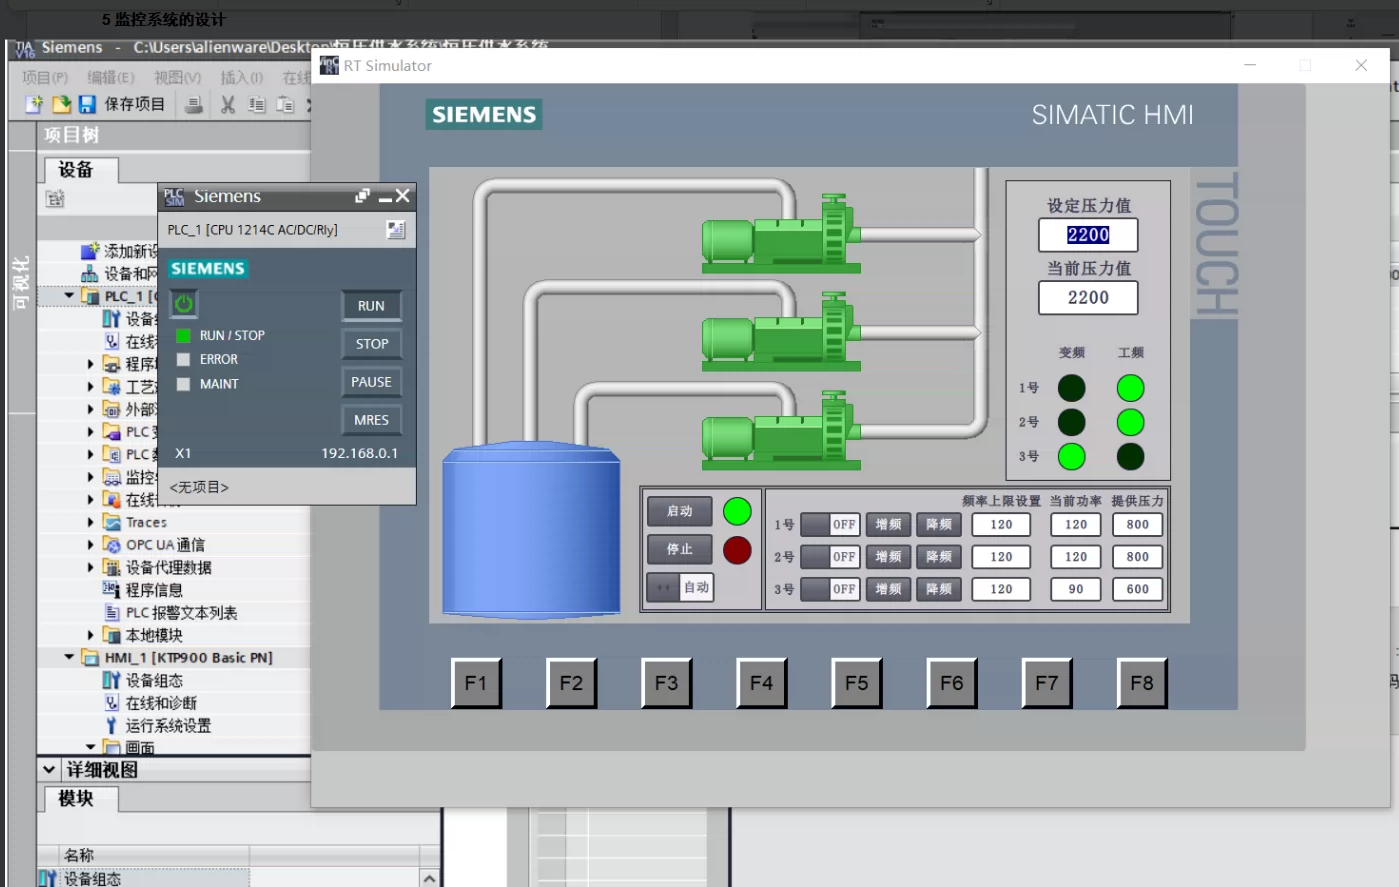
Task: Click the paste icon in TIA toolbar
Action: point(285,104)
